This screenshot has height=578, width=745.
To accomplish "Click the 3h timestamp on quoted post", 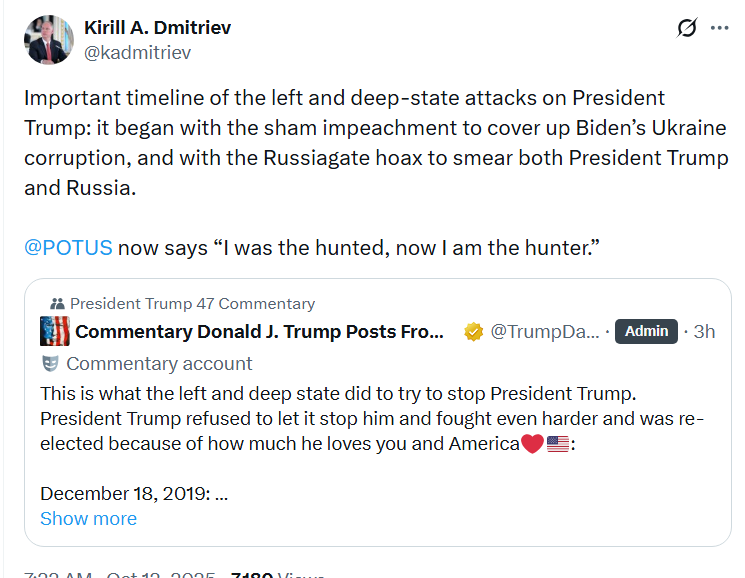I will point(704,332).
